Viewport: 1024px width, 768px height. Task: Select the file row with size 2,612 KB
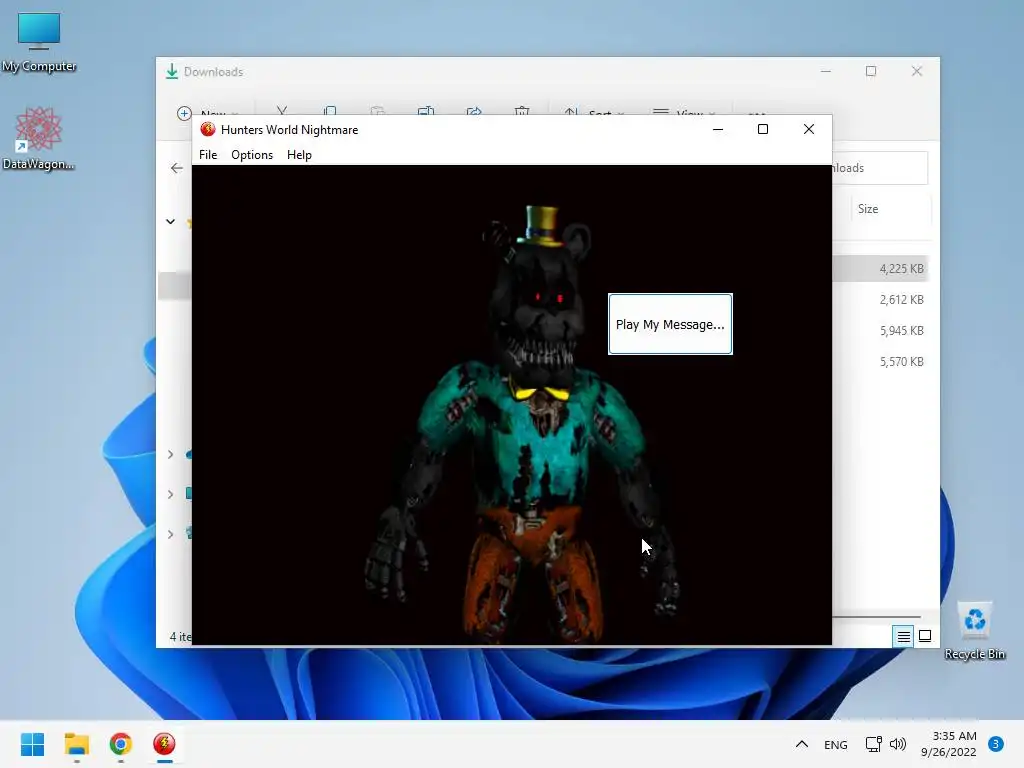tap(881, 300)
